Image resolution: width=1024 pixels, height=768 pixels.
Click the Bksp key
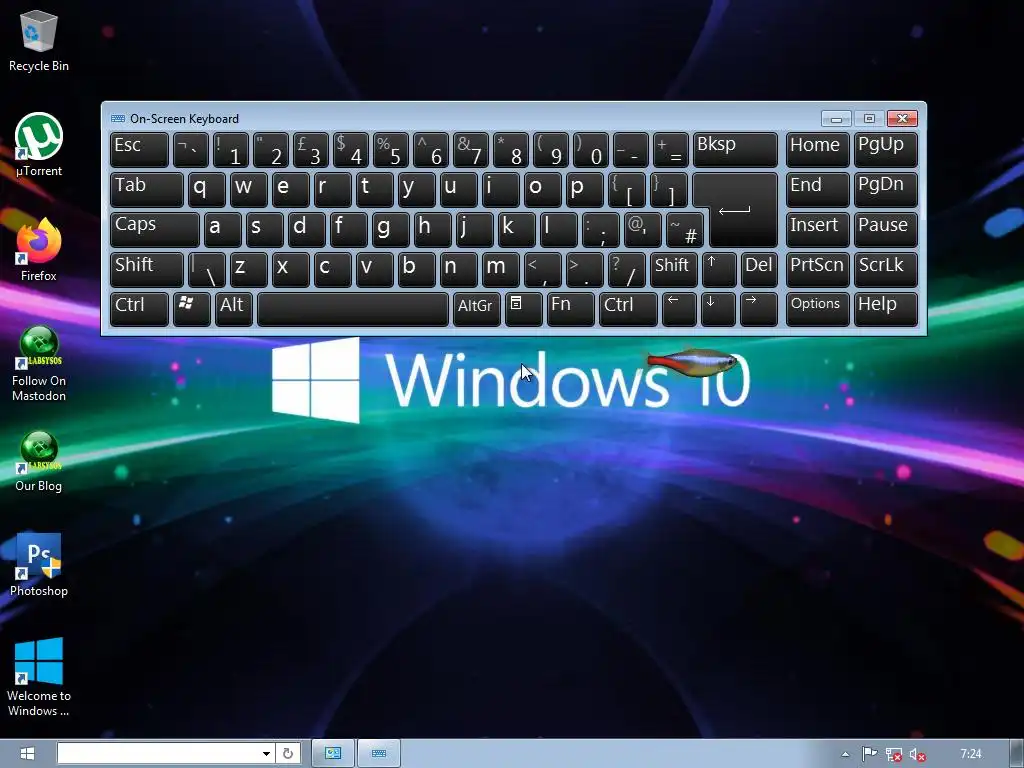(x=735, y=150)
